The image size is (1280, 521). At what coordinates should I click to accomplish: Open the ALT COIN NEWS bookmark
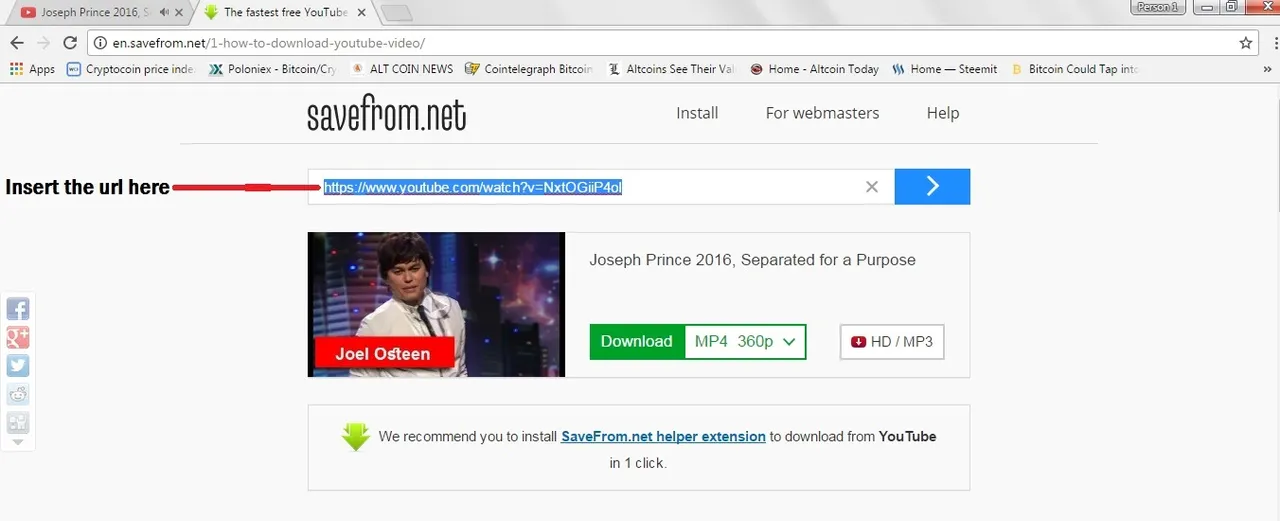[402, 69]
